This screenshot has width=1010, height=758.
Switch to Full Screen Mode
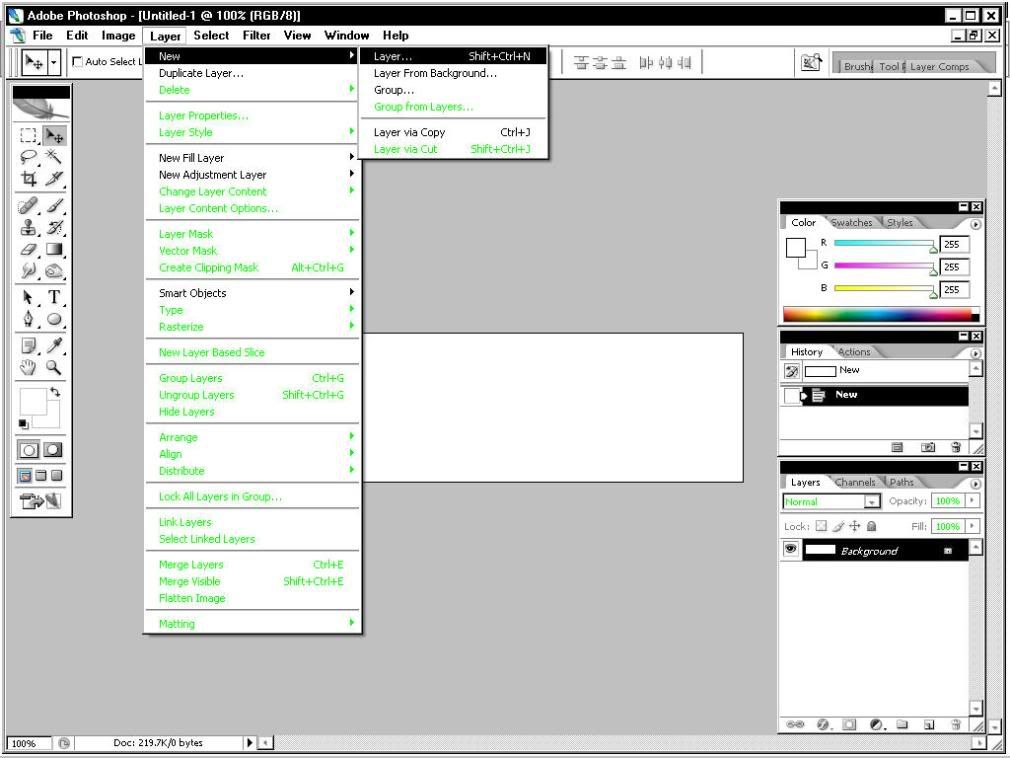pos(57,476)
